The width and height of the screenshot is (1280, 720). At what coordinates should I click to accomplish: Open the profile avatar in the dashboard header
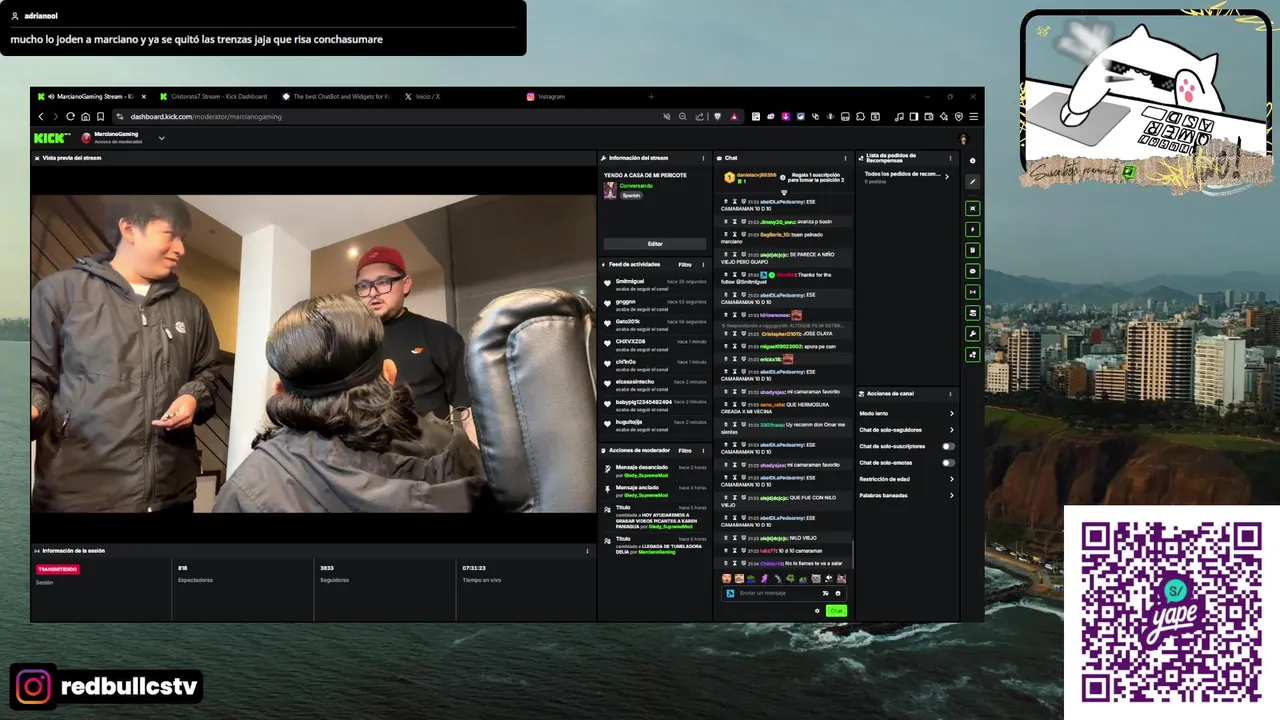click(x=963, y=139)
